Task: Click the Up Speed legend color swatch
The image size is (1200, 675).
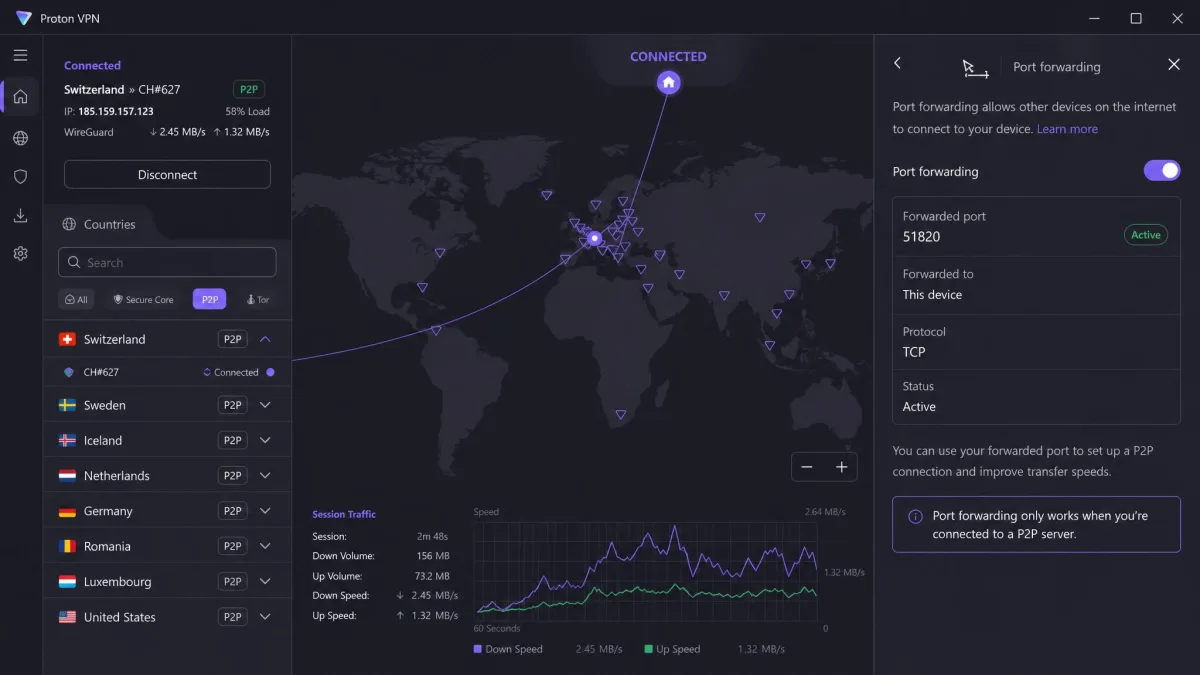Action: point(649,649)
